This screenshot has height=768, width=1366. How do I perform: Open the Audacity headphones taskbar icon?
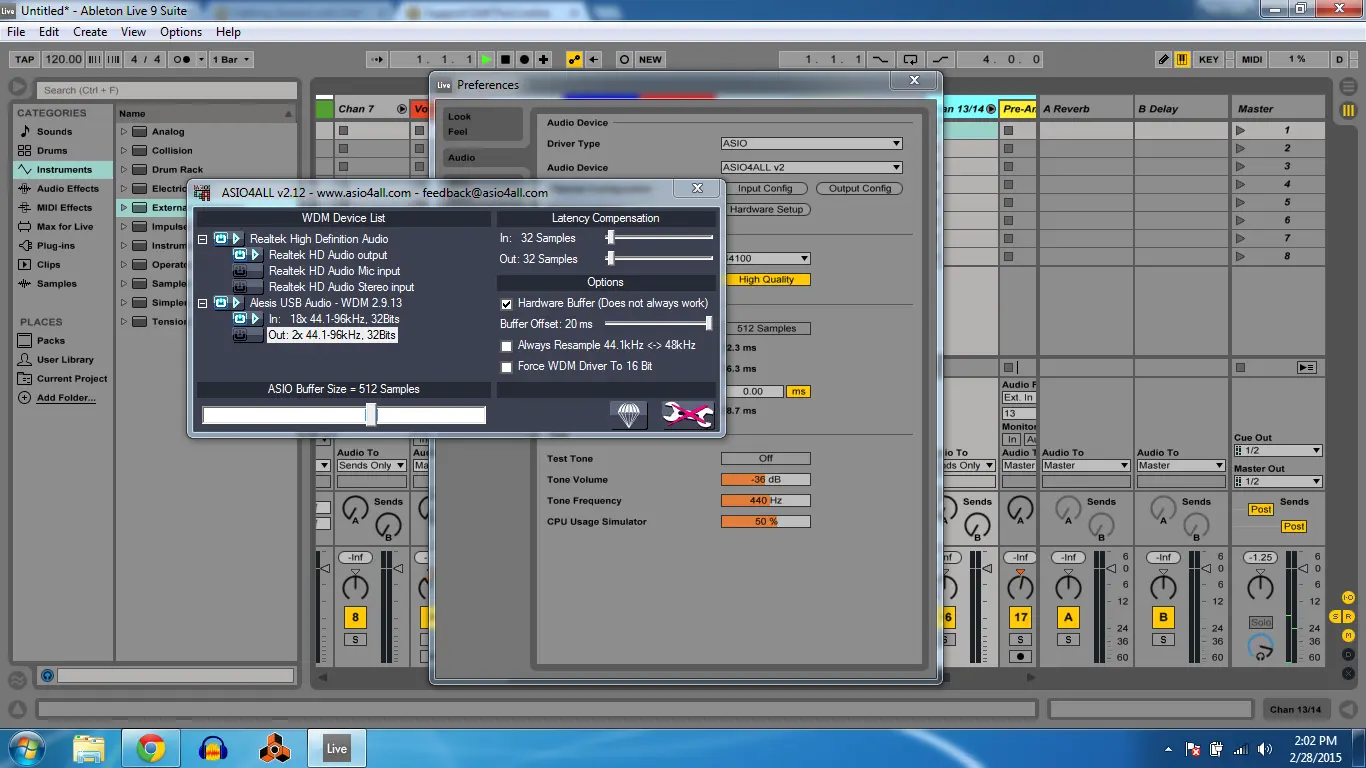click(213, 748)
